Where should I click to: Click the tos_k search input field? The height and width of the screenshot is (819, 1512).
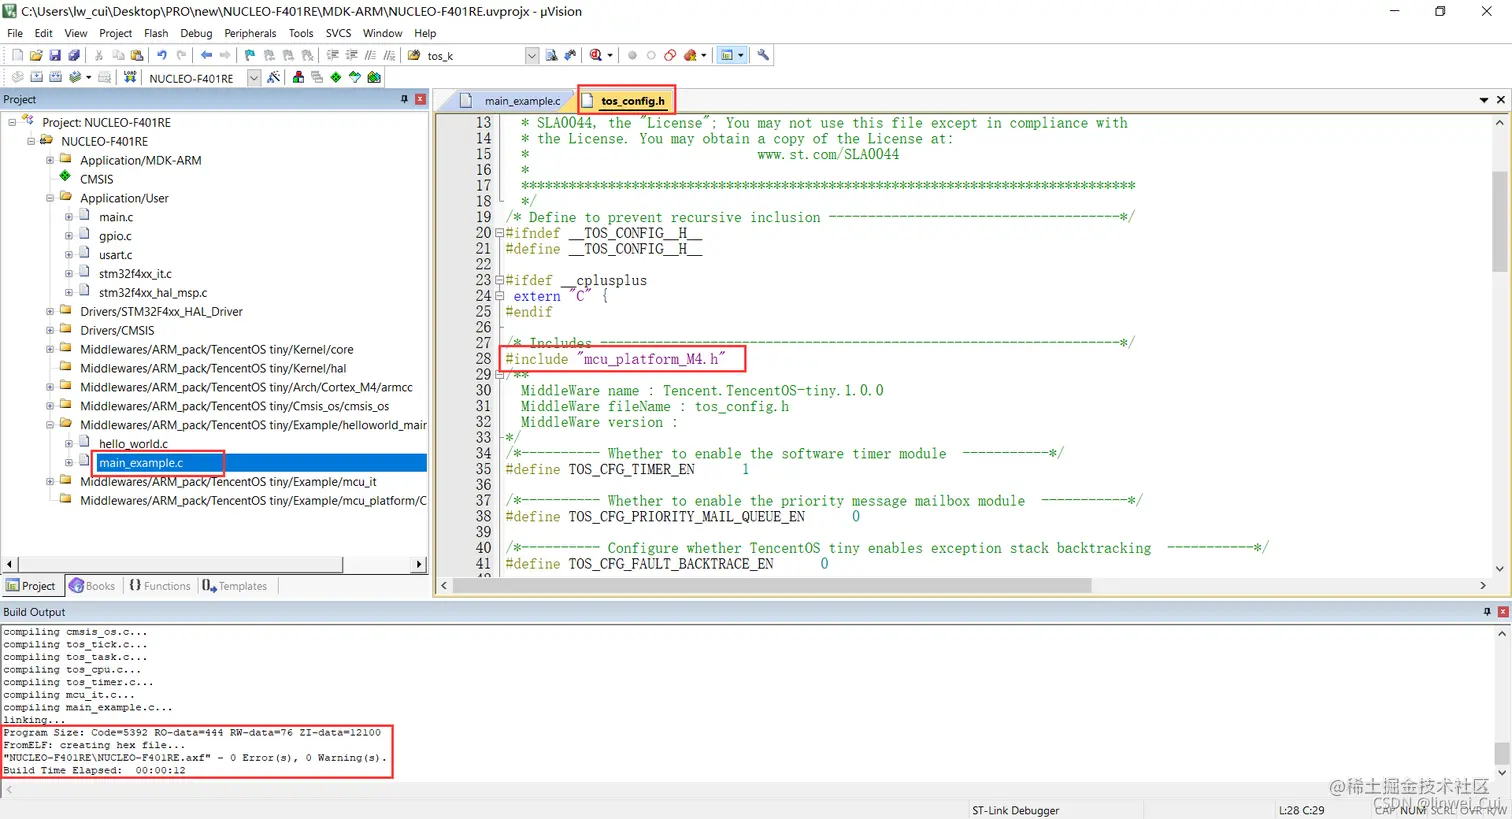tap(475, 55)
